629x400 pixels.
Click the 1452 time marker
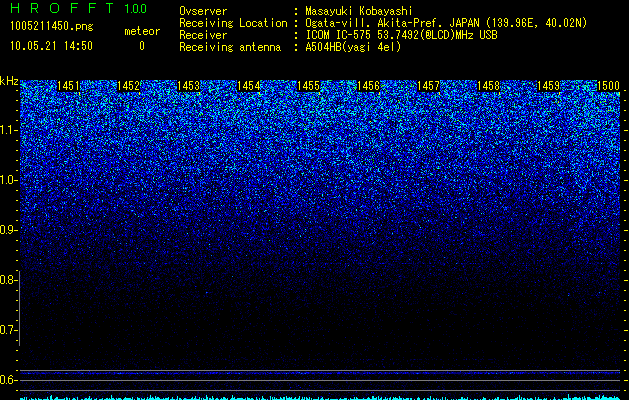(128, 86)
